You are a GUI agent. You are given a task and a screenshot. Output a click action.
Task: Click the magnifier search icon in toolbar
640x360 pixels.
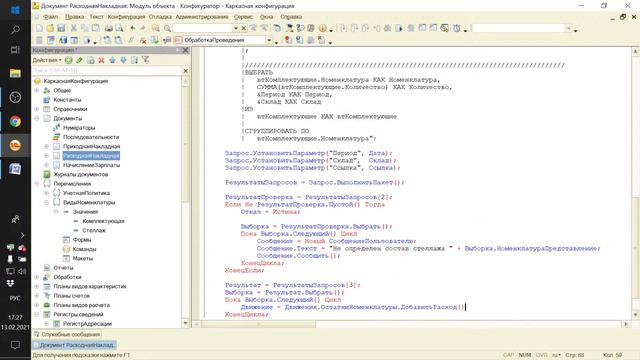pyautogui.click(x=167, y=28)
